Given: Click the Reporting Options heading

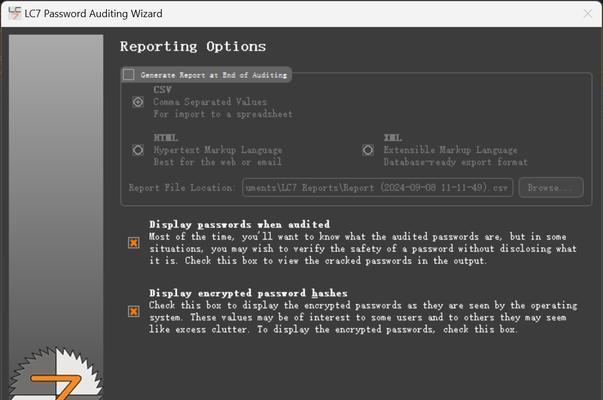Looking at the screenshot, I should (x=193, y=47).
